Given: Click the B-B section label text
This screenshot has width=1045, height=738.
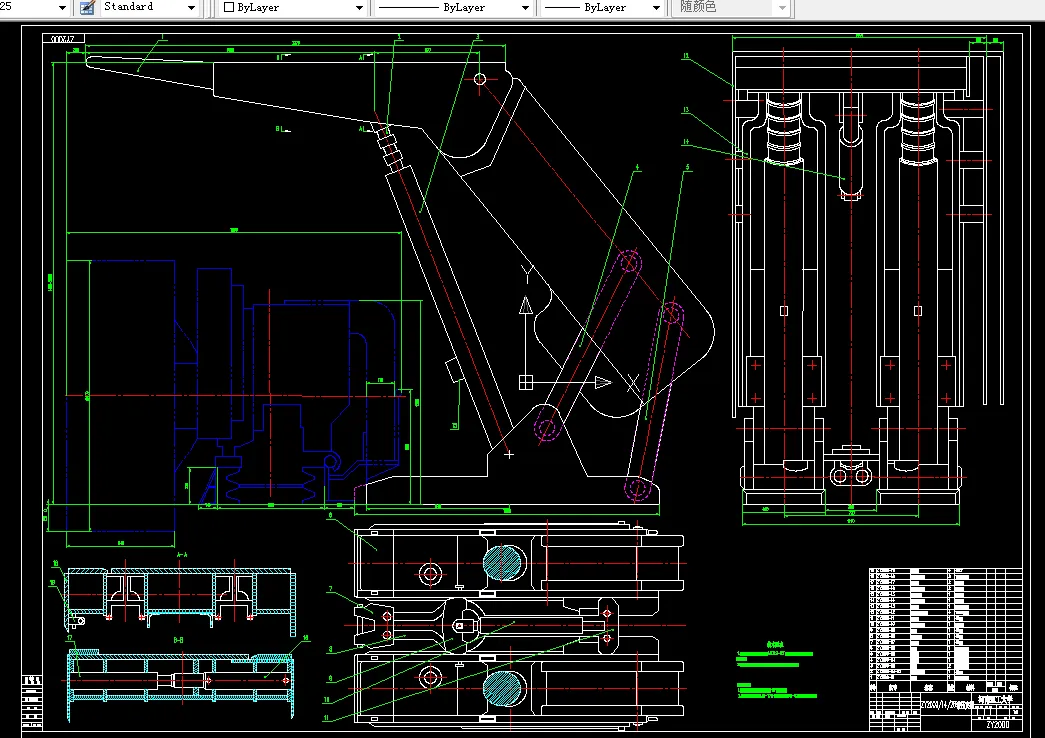Looking at the screenshot, I should 179,640.
